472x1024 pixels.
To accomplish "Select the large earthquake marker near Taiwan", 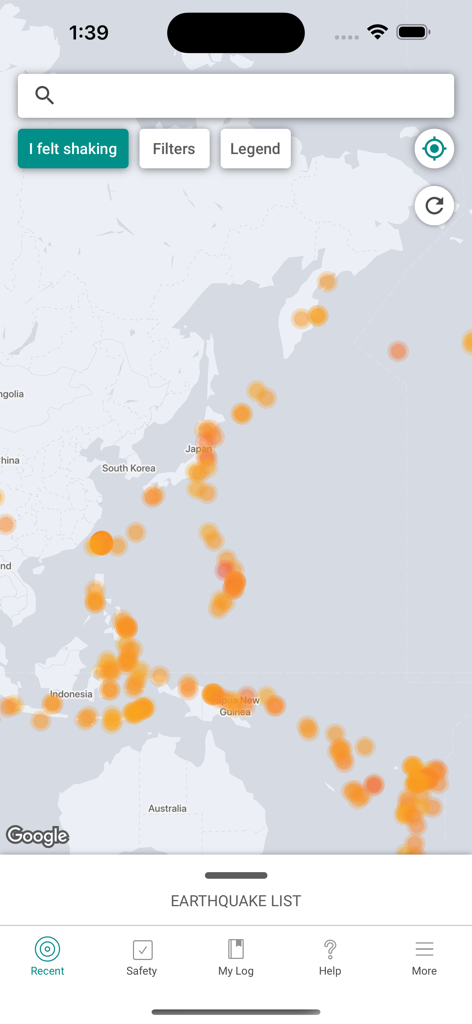I will click(101, 543).
